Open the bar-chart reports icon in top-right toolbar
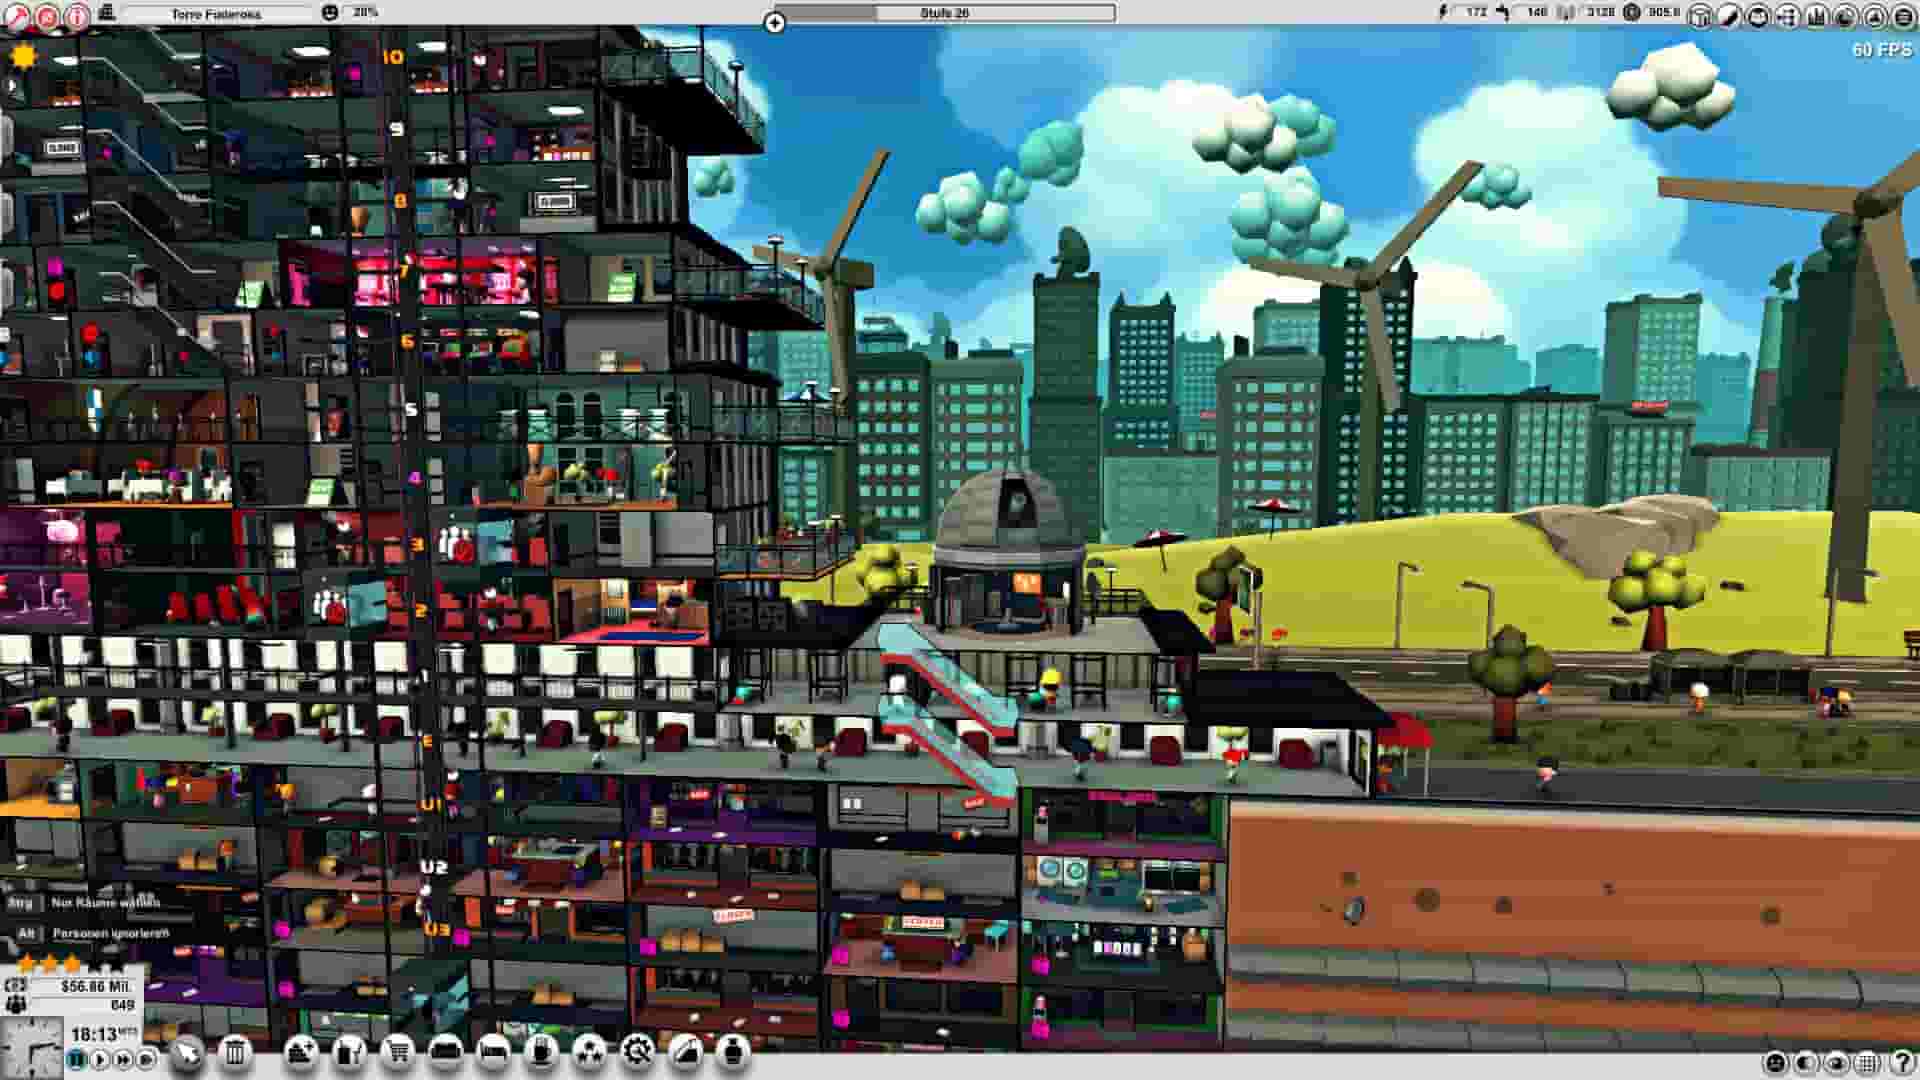 (x=1816, y=15)
